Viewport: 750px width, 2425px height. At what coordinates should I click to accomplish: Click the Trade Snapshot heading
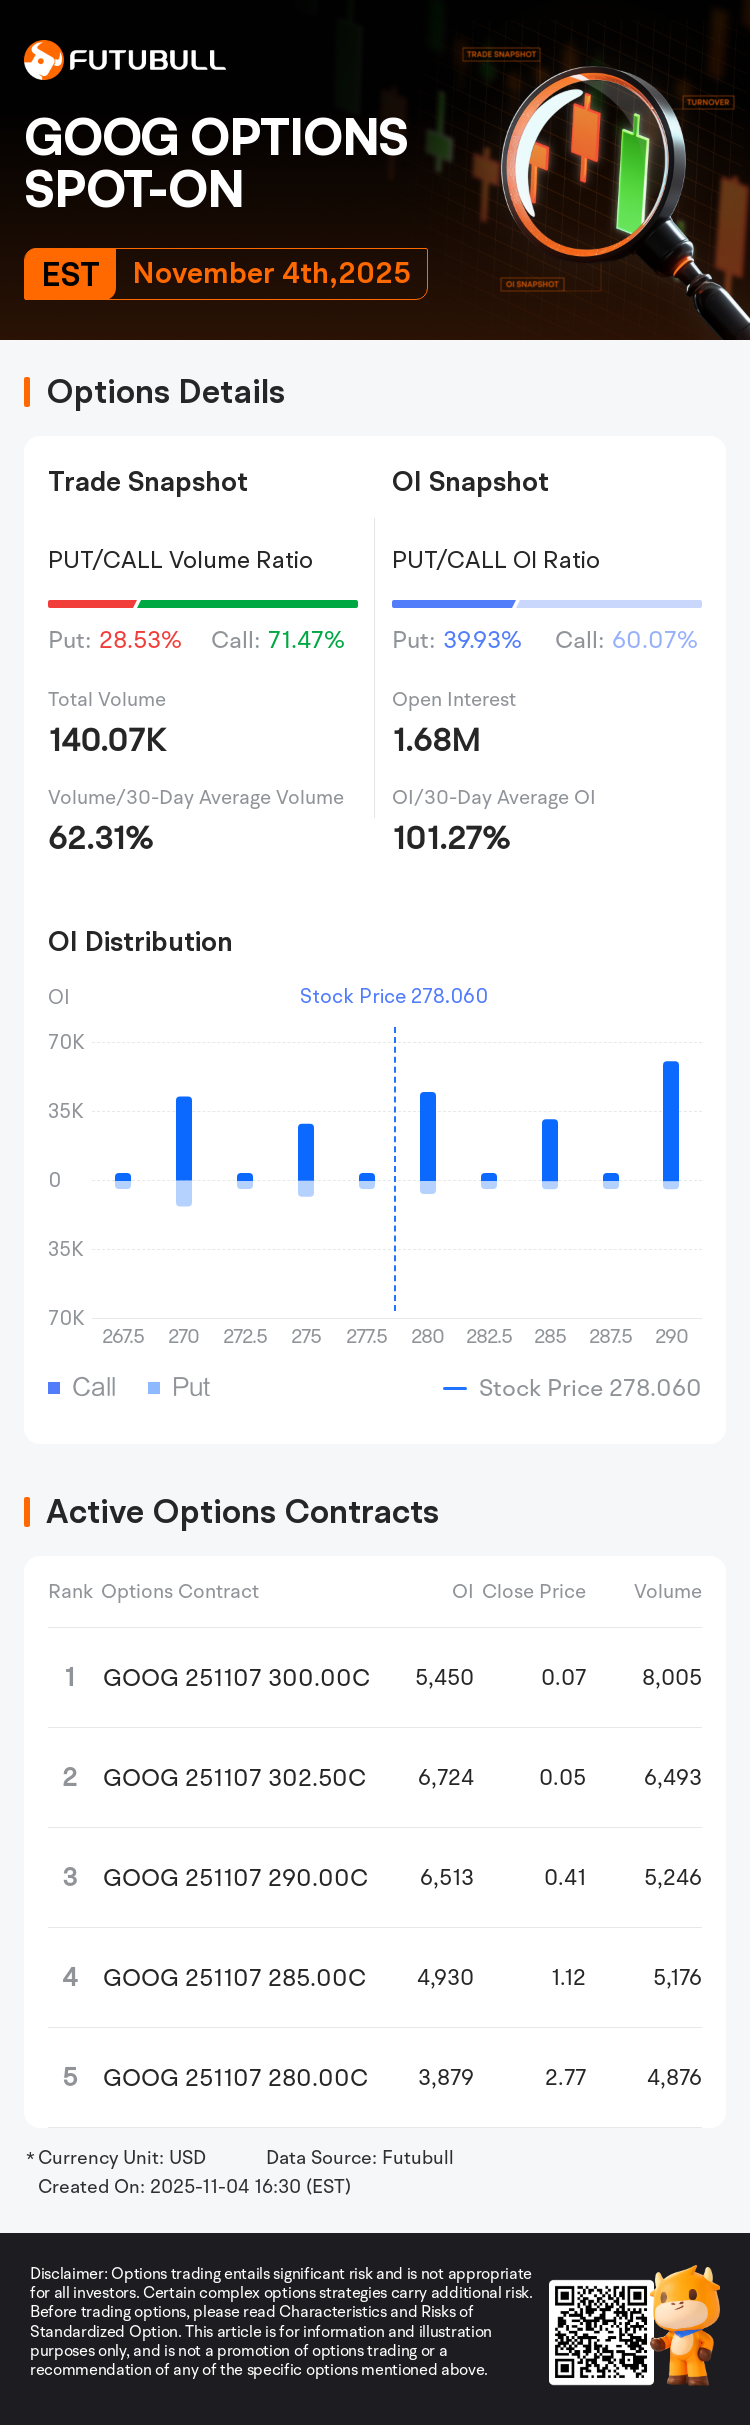pyautogui.click(x=148, y=482)
